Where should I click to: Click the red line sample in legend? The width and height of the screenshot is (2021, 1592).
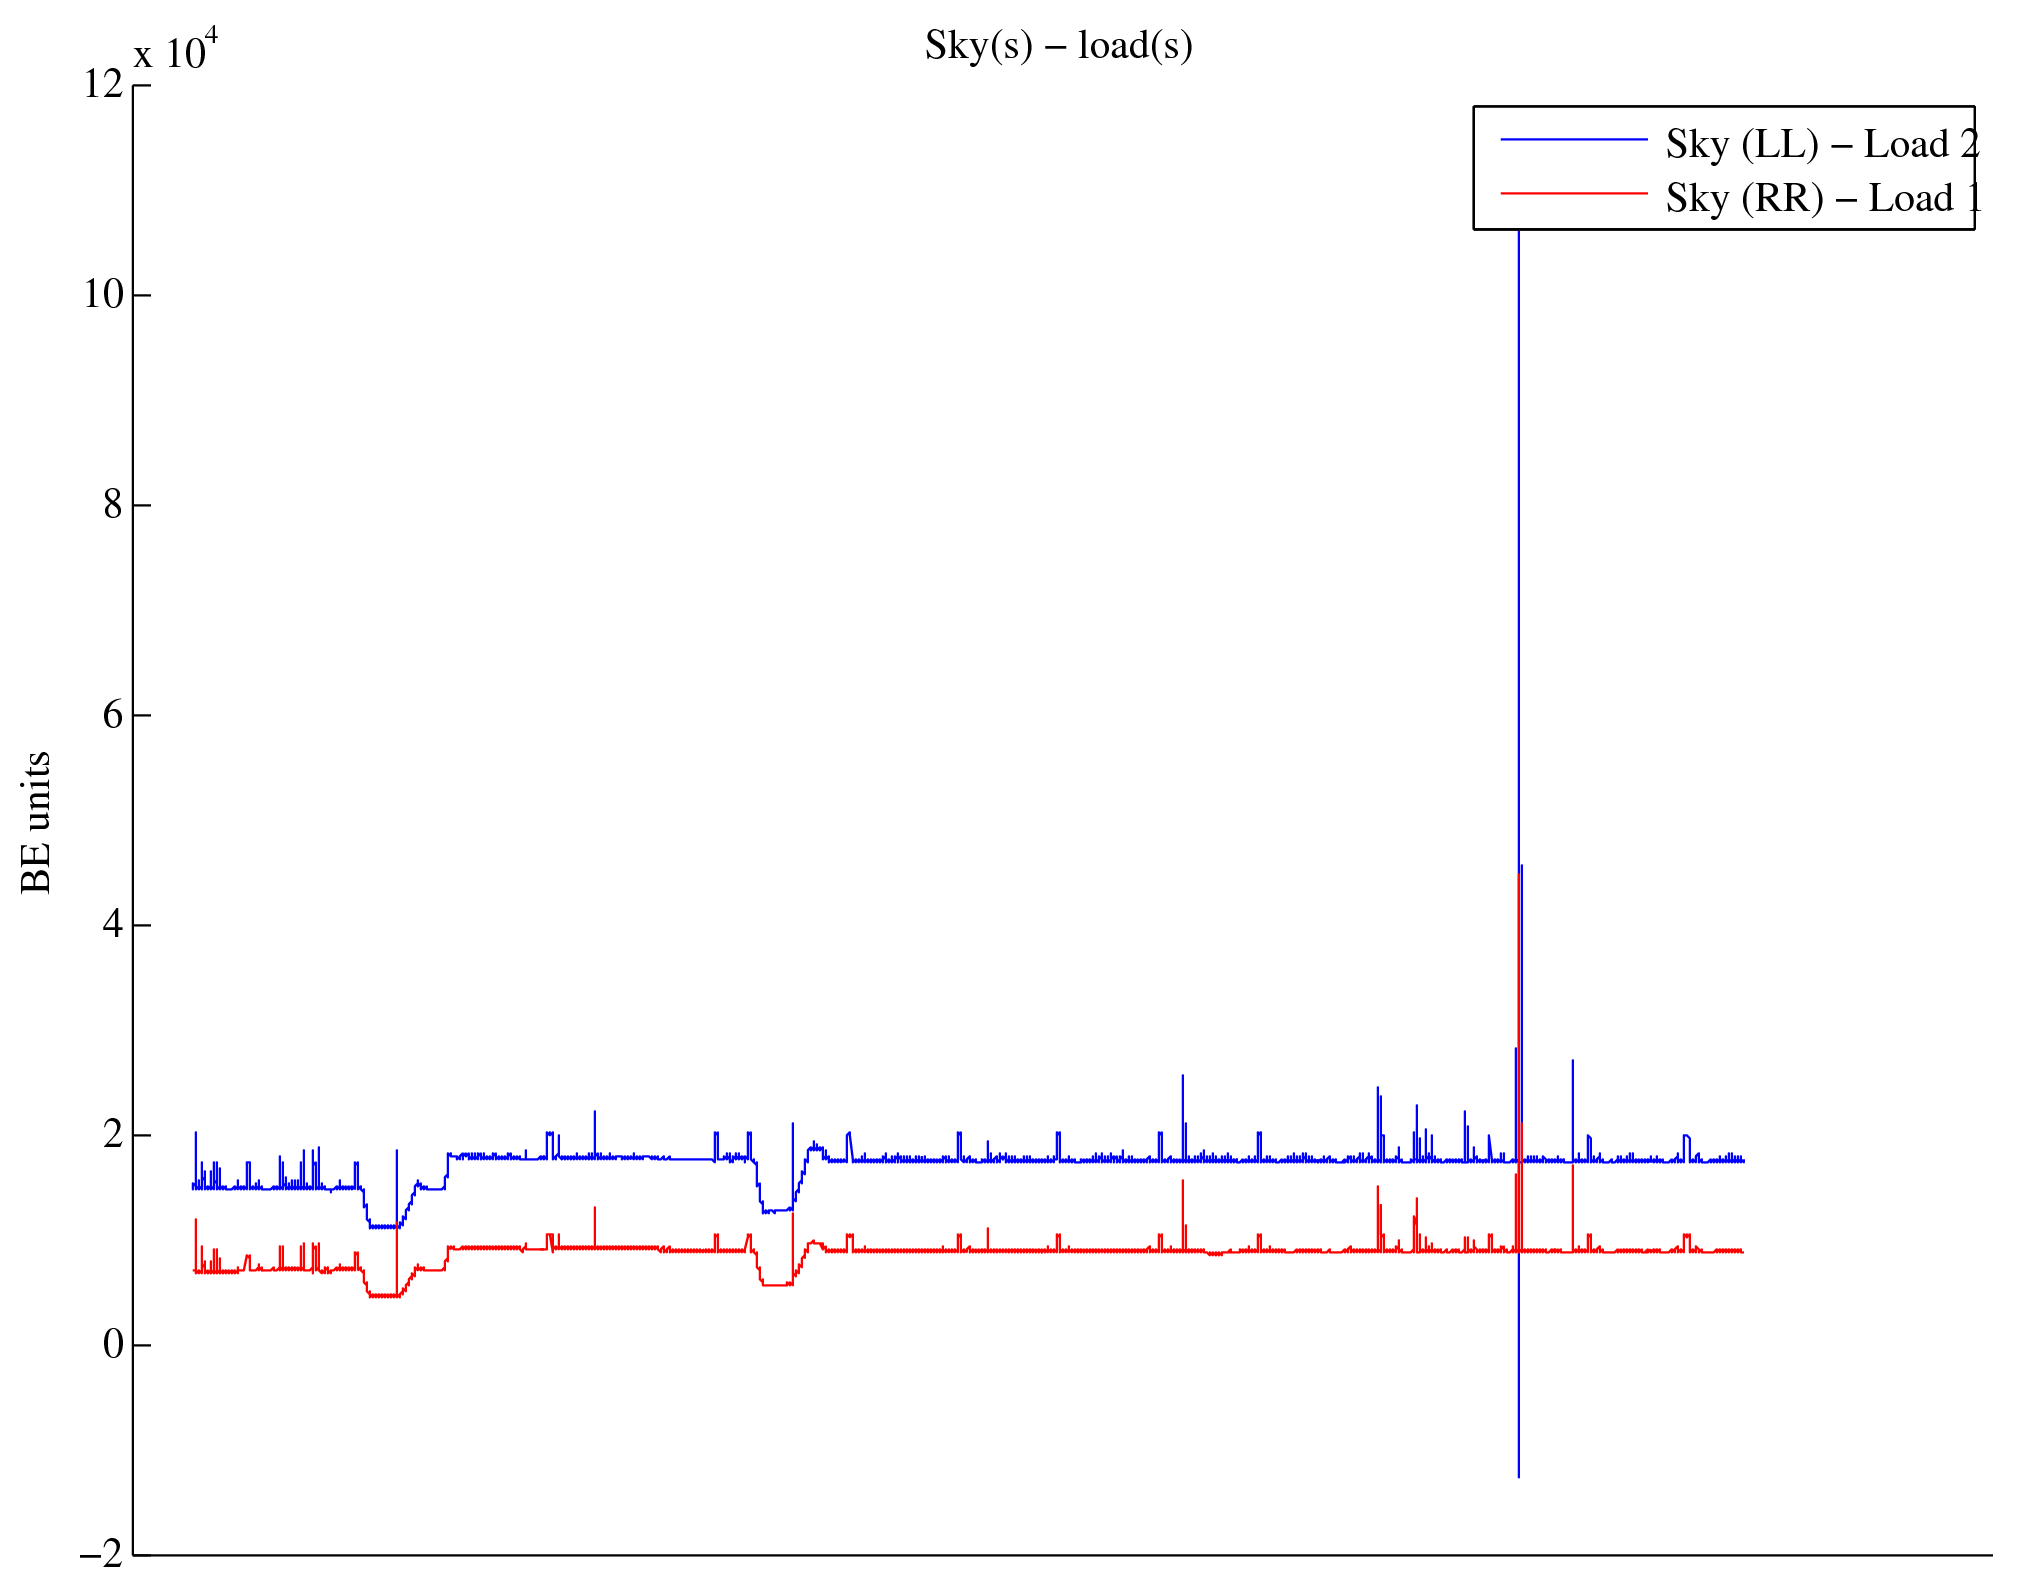pos(1574,193)
